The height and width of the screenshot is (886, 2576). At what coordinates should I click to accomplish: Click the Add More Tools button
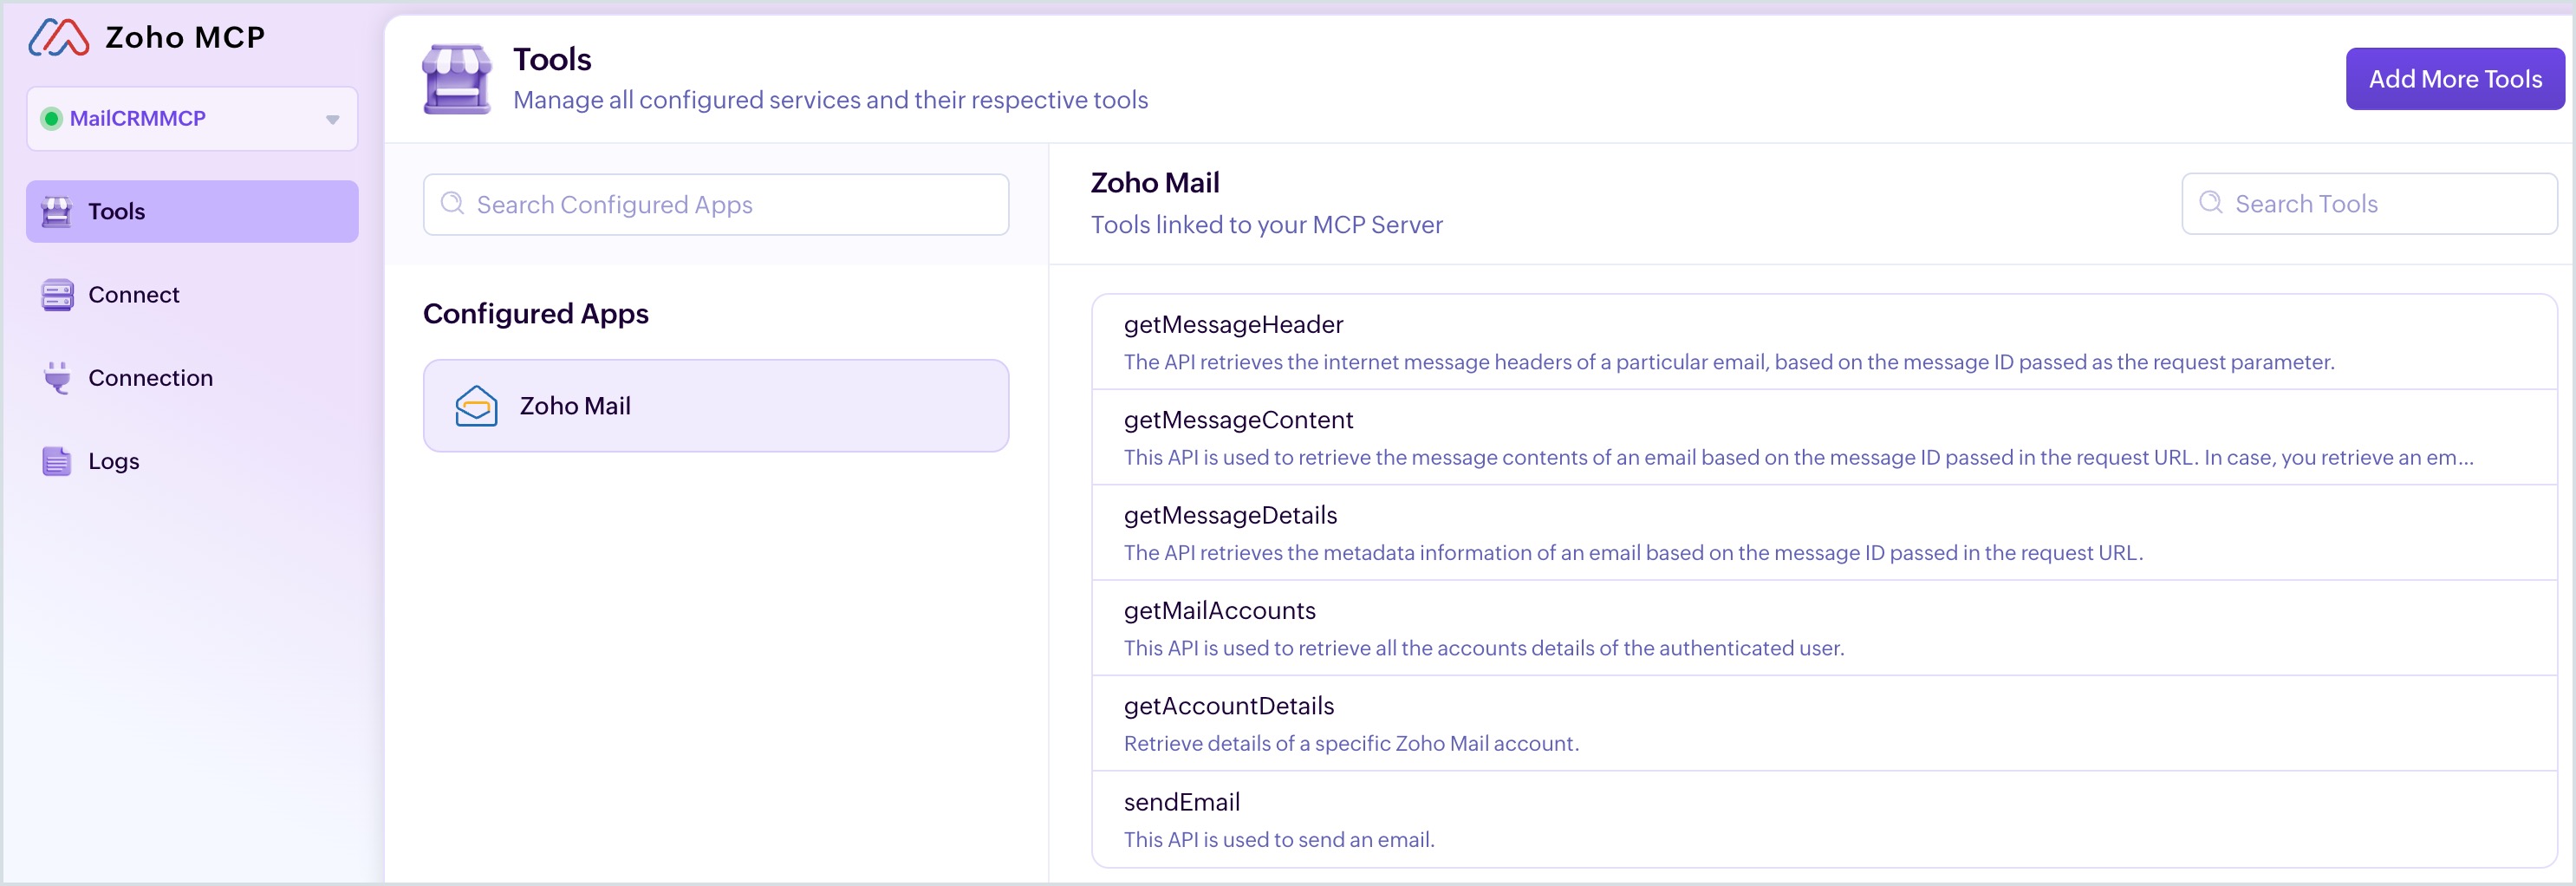pos(2455,79)
